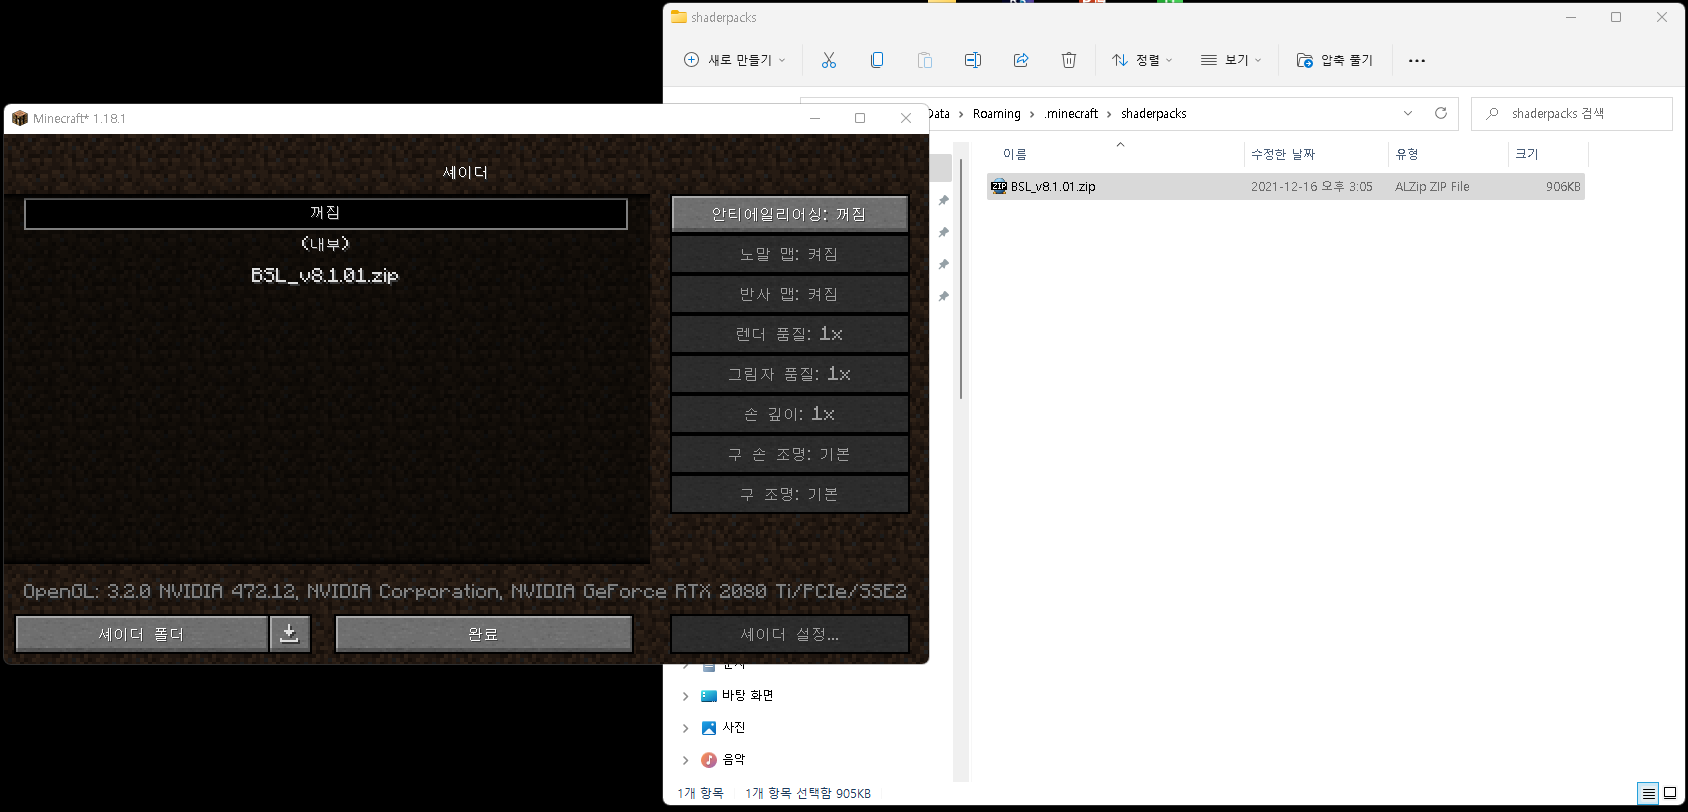Open the 정렬 sort dropdown

(1142, 60)
